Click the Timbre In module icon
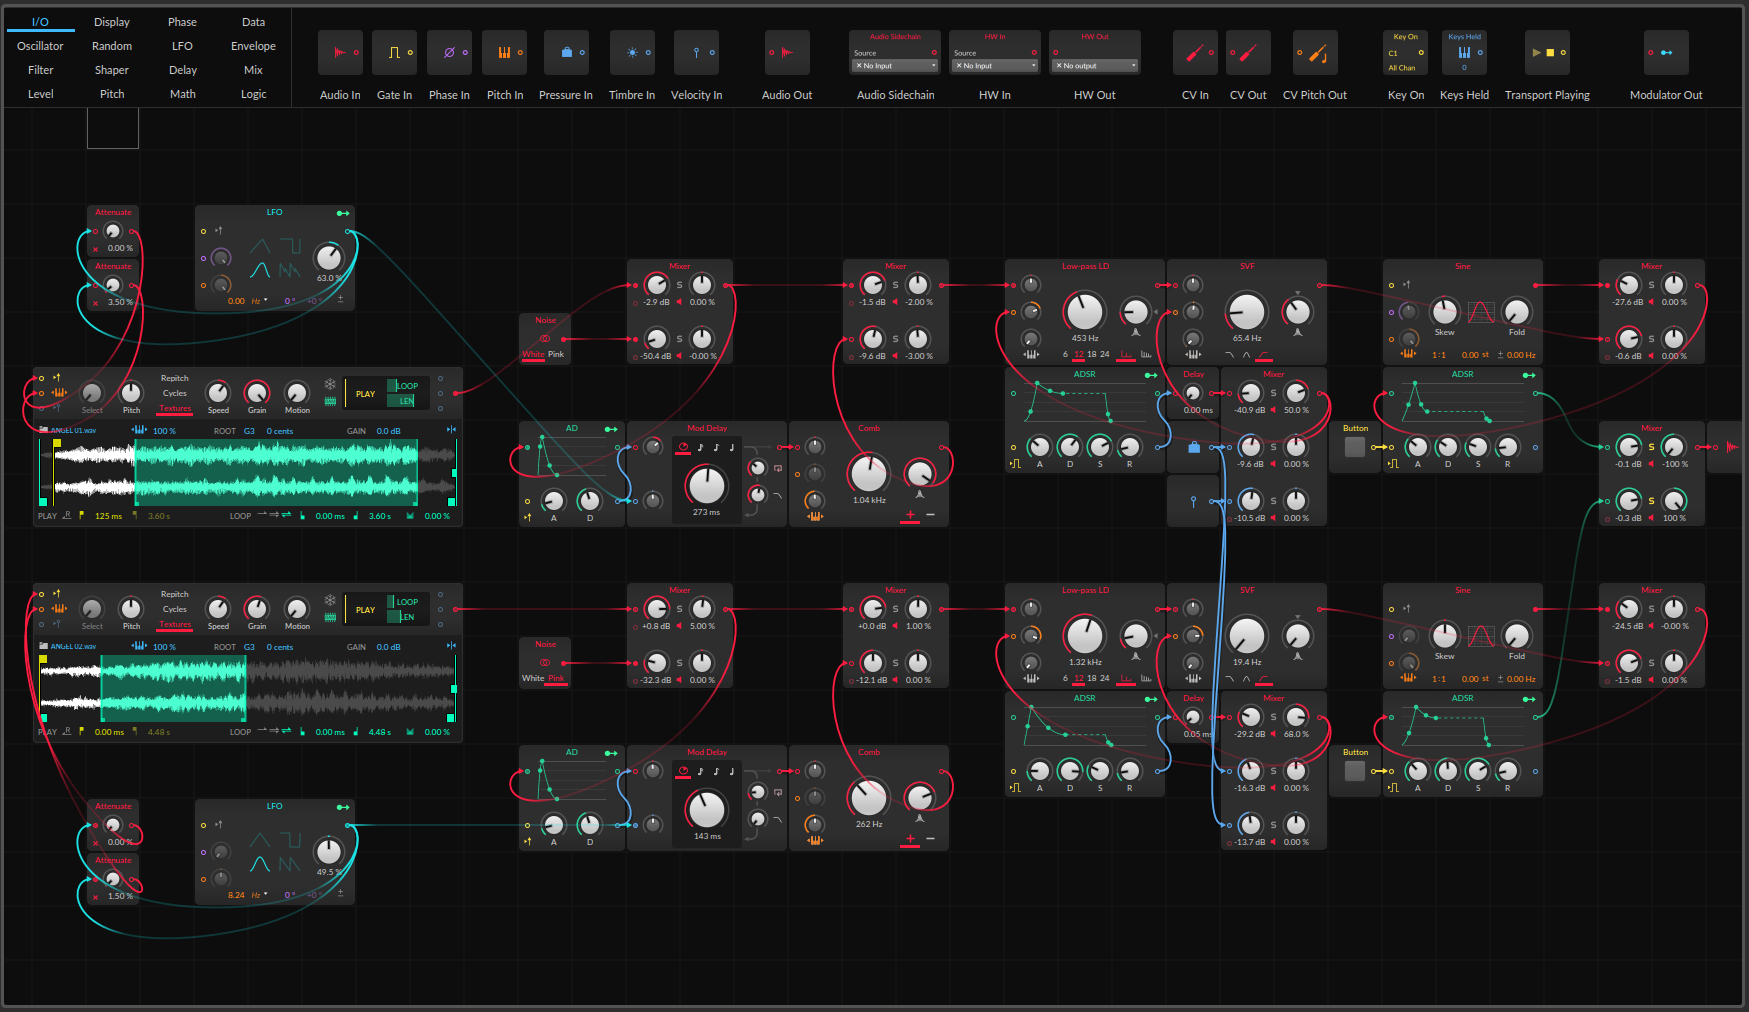The image size is (1749, 1012). click(x=632, y=53)
